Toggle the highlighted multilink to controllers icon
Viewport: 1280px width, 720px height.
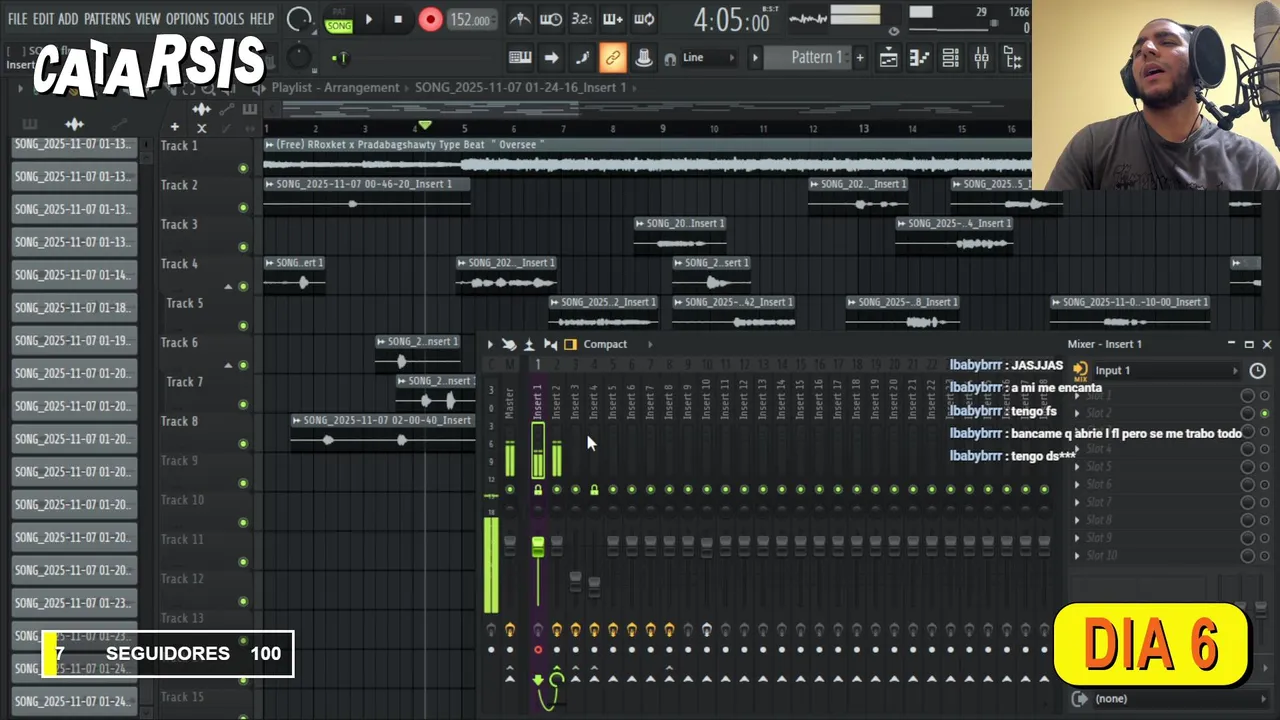(x=613, y=58)
